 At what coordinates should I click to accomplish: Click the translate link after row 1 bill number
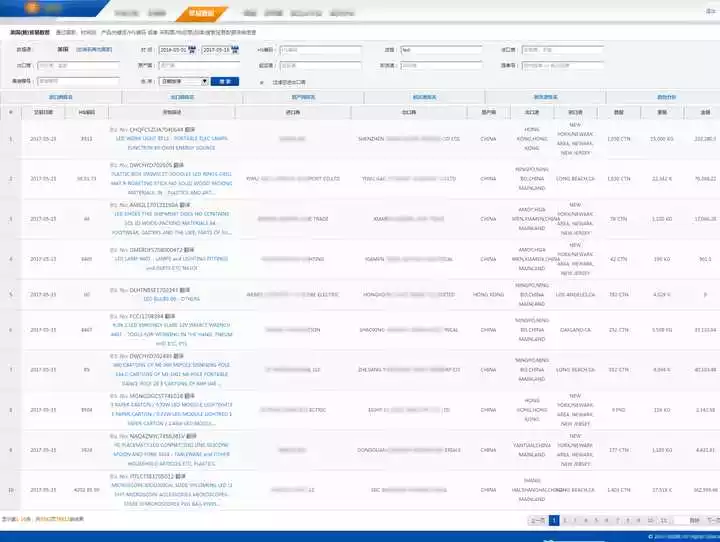click(x=190, y=130)
